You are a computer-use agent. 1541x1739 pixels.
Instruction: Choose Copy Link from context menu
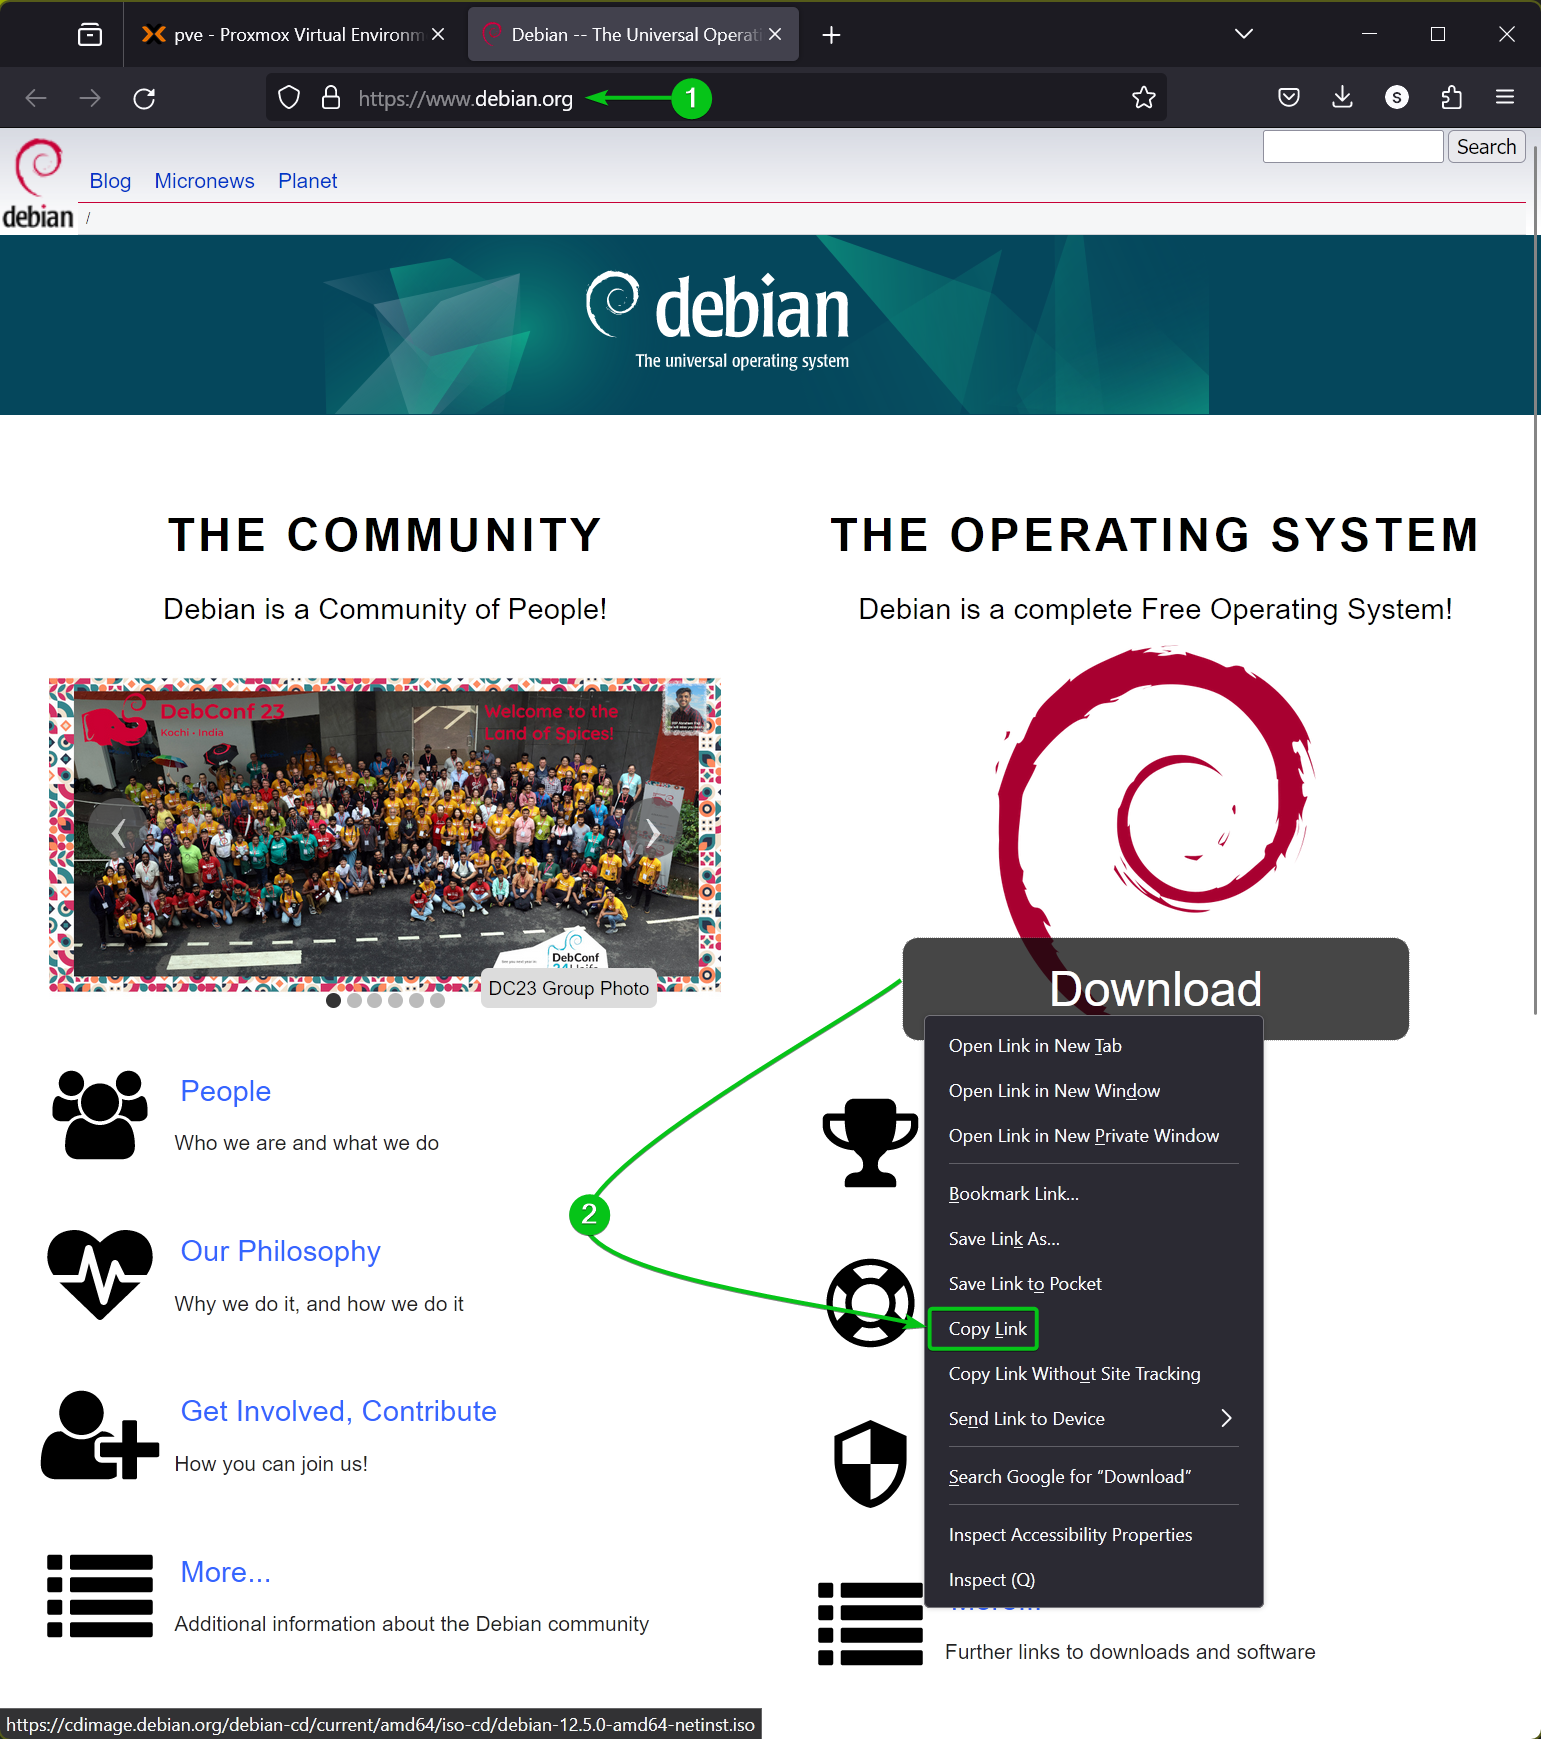pyautogui.click(x=987, y=1328)
